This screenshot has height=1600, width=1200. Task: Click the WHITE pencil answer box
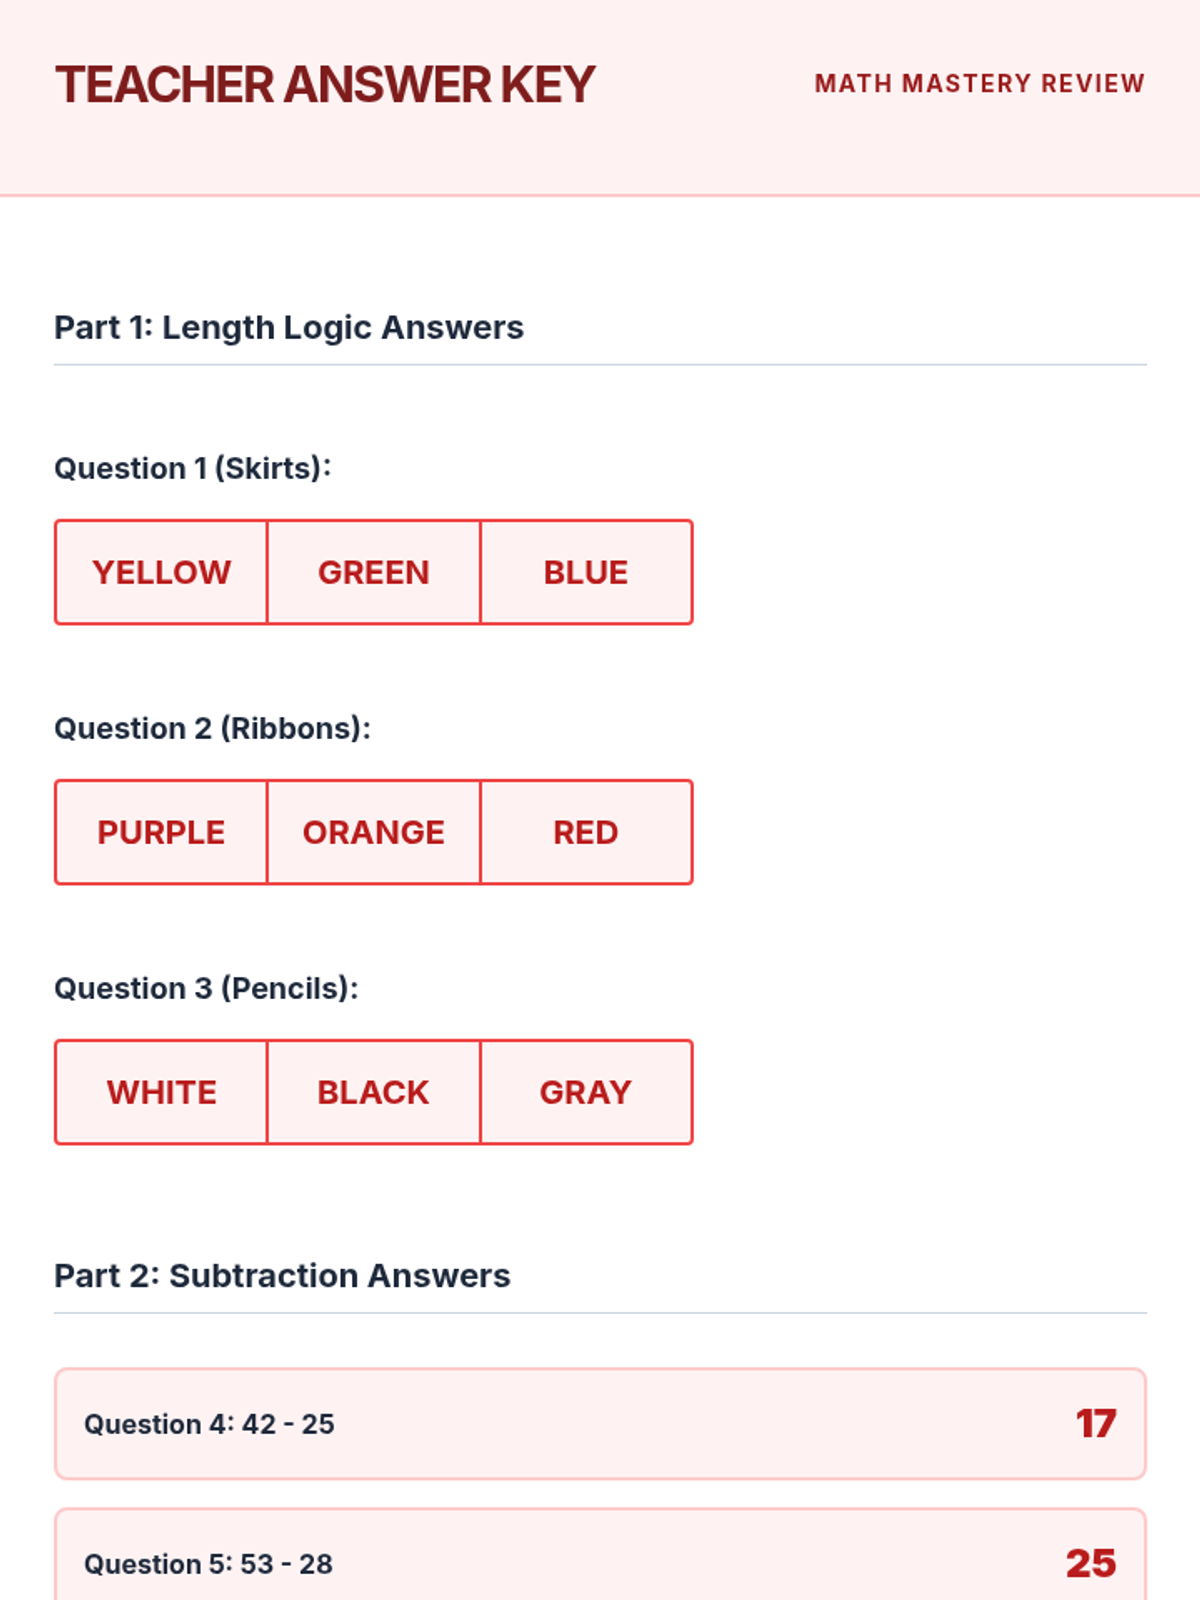161,1092
